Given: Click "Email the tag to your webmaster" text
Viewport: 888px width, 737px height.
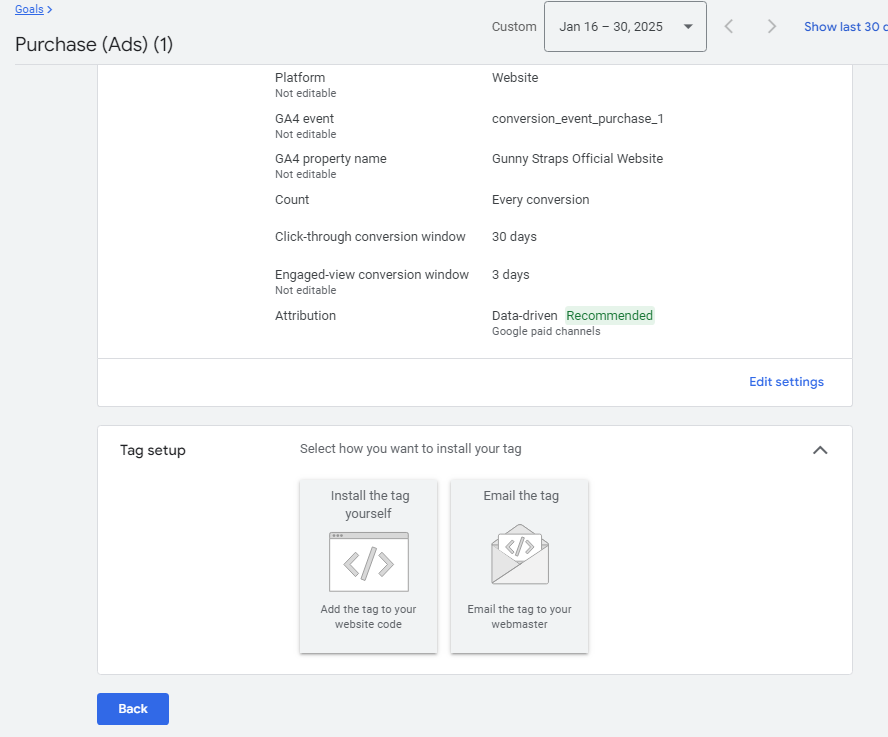Looking at the screenshot, I should pos(519,617).
